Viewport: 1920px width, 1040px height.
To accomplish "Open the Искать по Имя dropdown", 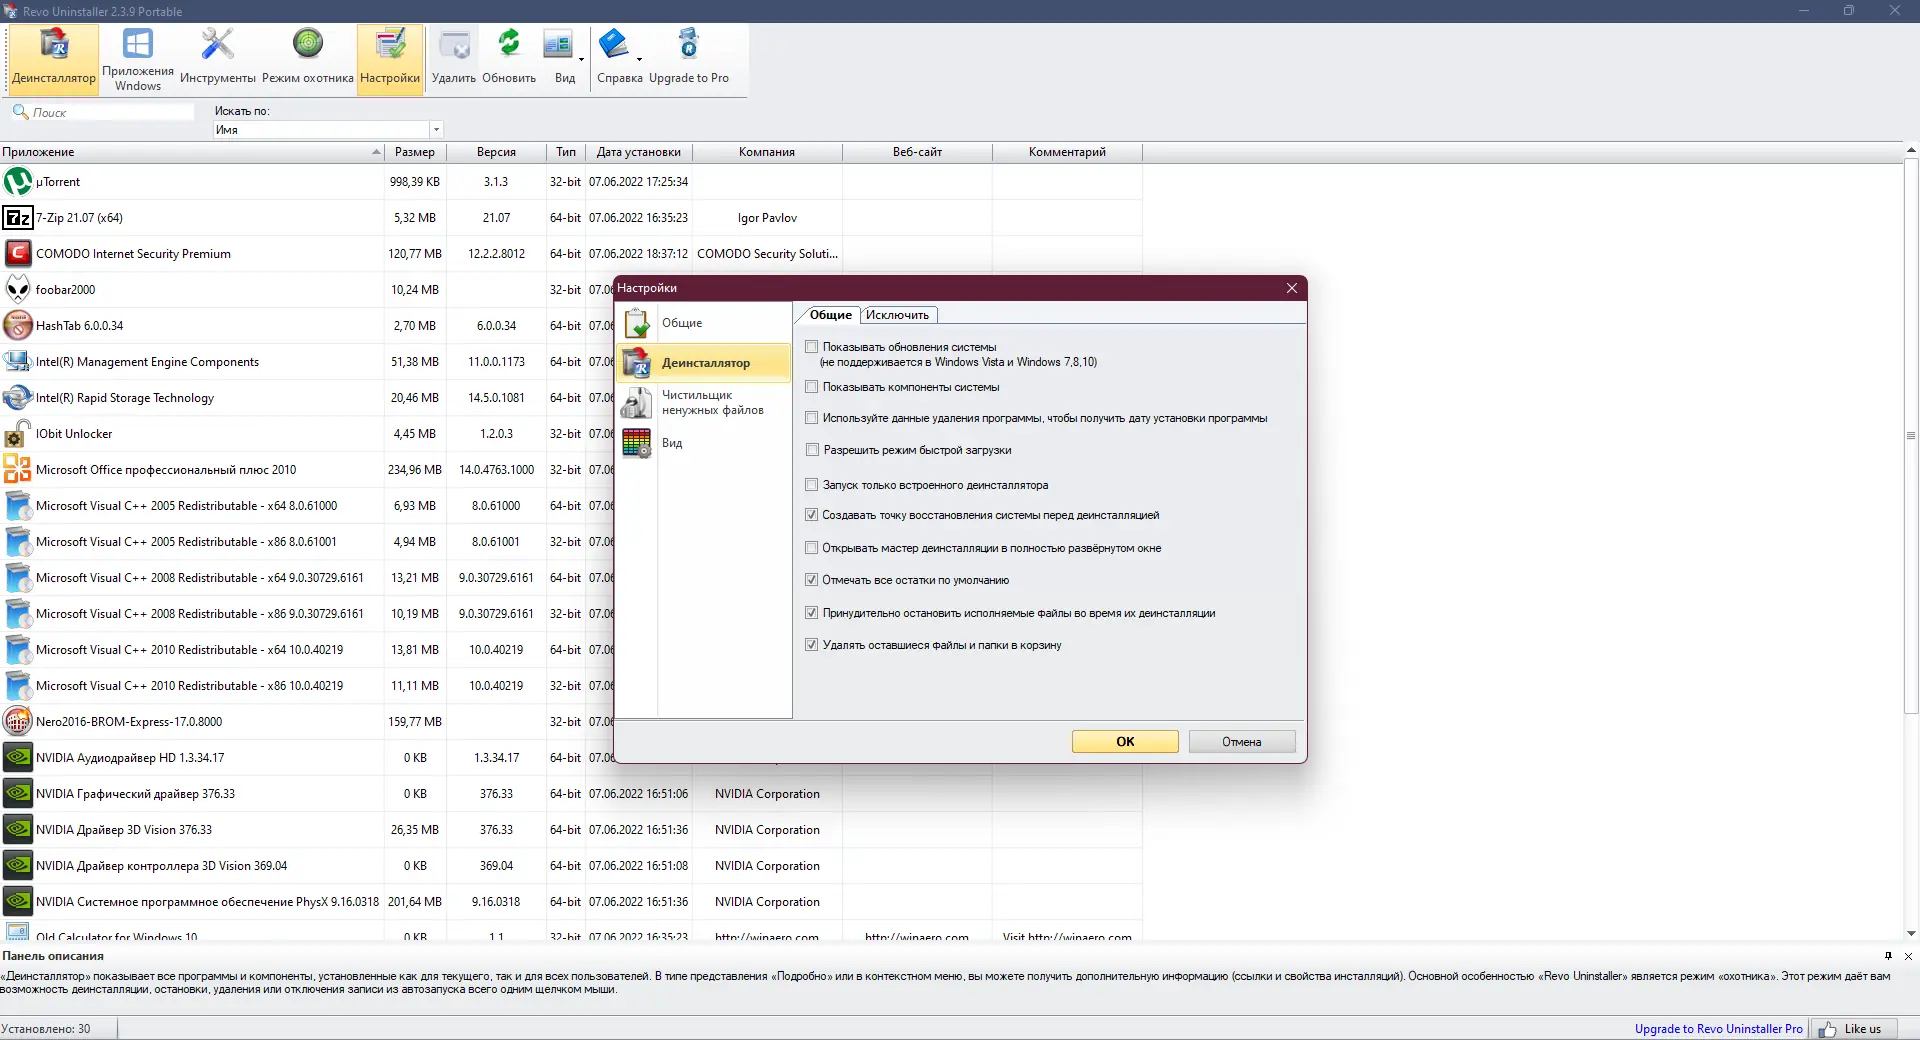I will tap(436, 130).
